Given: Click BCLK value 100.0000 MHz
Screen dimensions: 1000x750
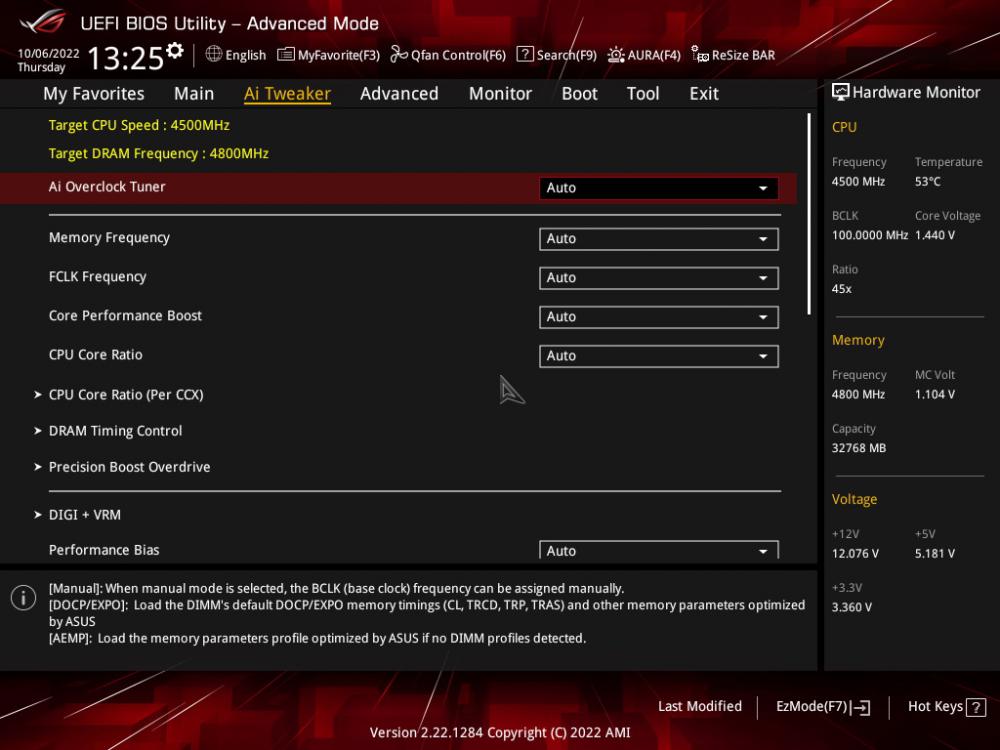Looking at the screenshot, I should point(870,235).
